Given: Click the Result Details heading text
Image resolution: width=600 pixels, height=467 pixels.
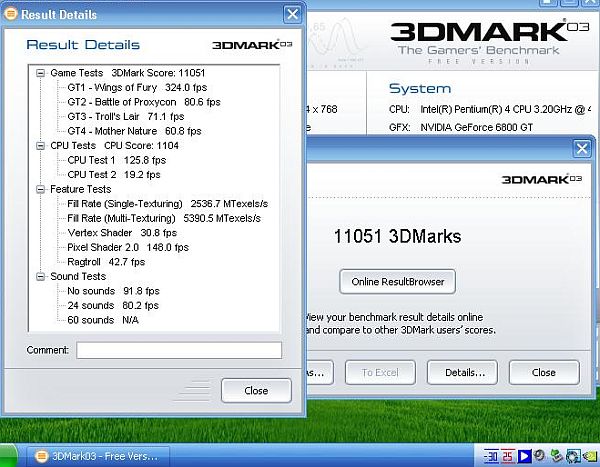Looking at the screenshot, I should [83, 45].
